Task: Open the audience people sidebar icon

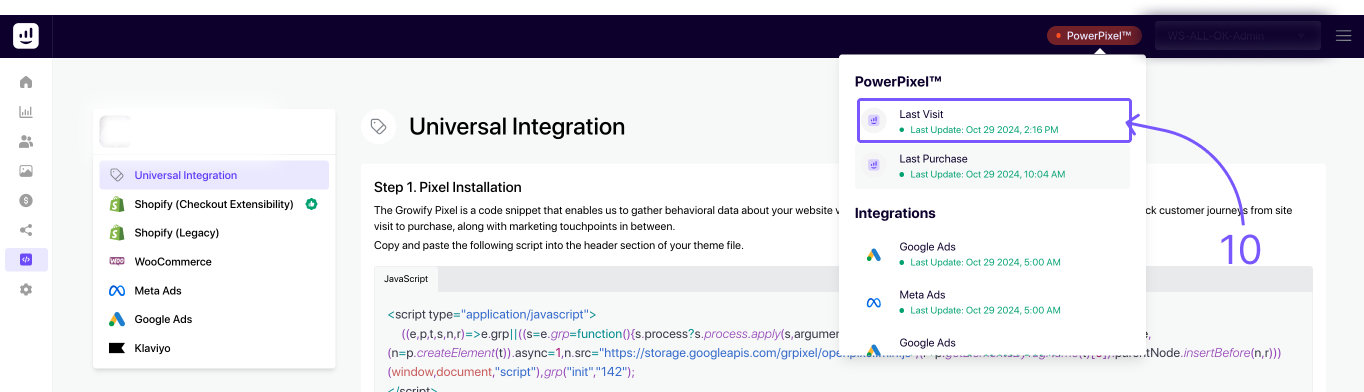Action: 26,142
